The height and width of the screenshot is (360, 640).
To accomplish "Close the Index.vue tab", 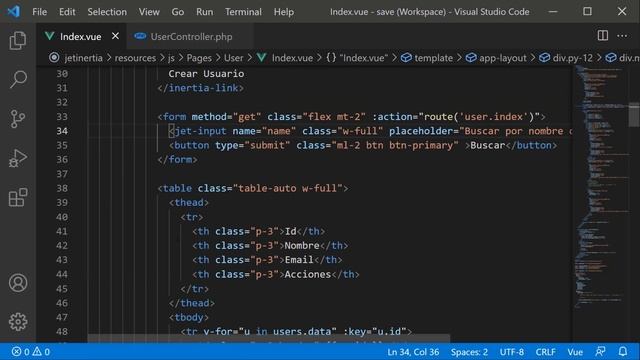I will tap(116, 36).
